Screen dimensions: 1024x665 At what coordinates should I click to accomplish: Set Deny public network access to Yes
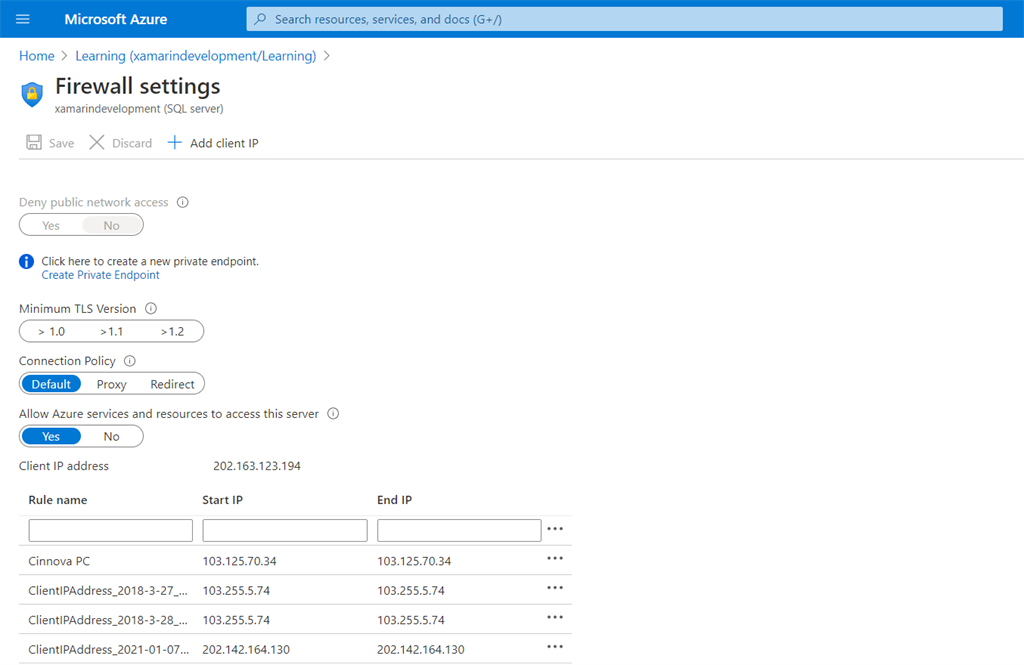click(51, 225)
